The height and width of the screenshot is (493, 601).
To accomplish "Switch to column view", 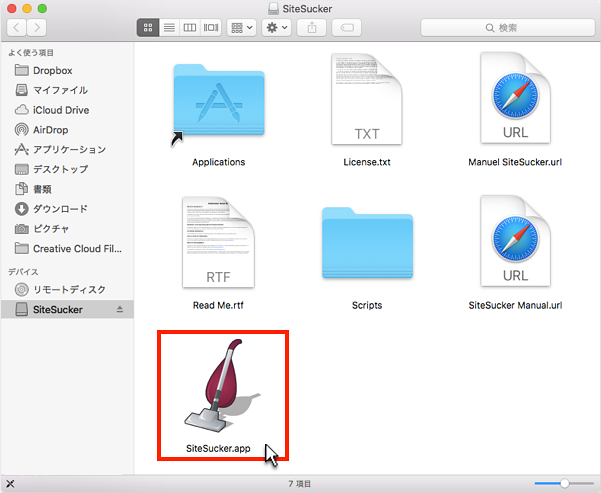I will (x=190, y=28).
